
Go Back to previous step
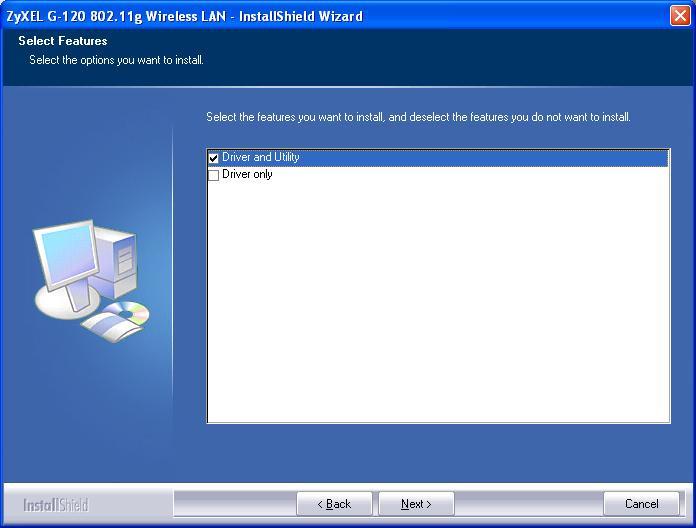pyautogui.click(x=334, y=504)
